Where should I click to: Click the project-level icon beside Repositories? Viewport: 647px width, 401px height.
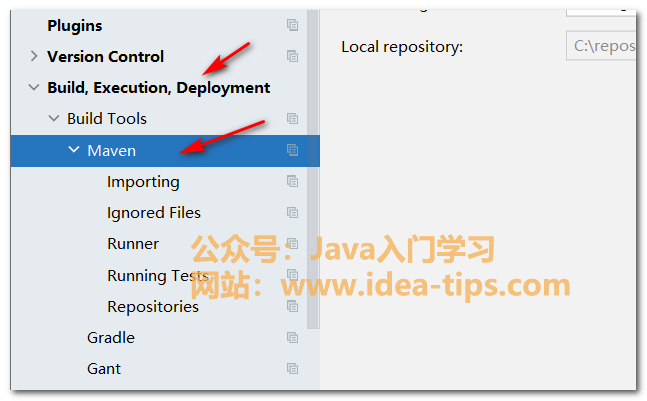tap(292, 307)
